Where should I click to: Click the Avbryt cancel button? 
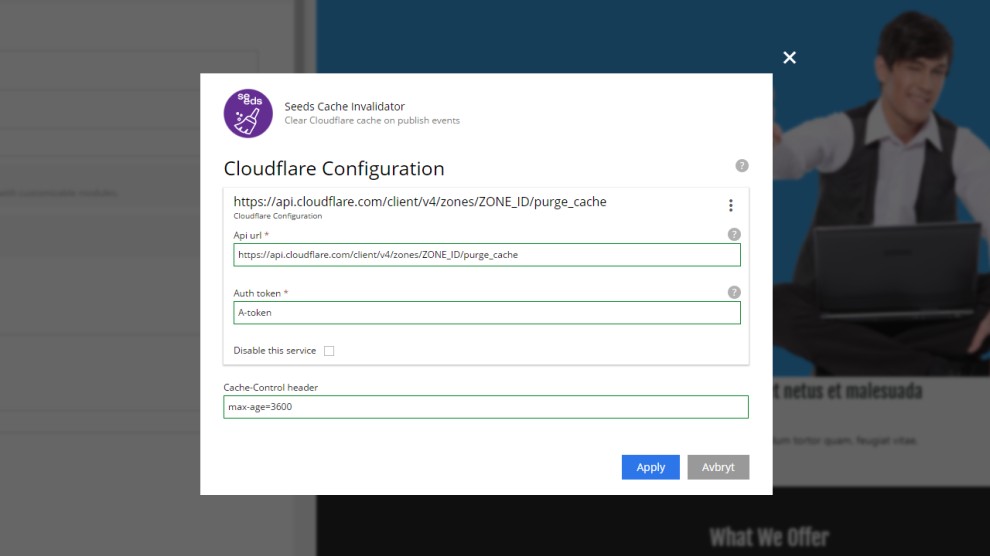point(718,467)
